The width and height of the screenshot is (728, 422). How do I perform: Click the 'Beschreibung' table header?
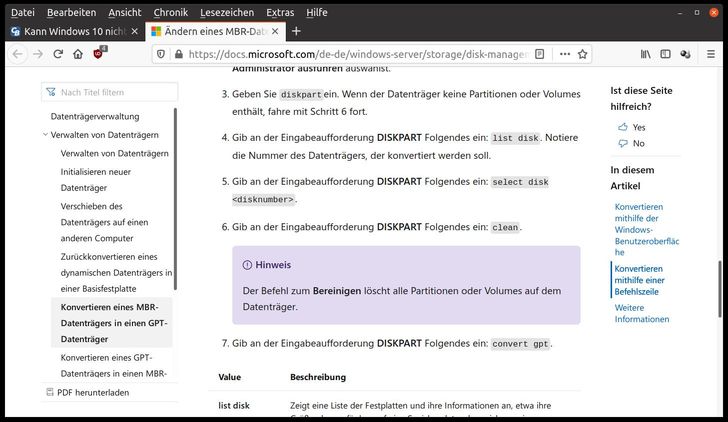[x=318, y=377]
